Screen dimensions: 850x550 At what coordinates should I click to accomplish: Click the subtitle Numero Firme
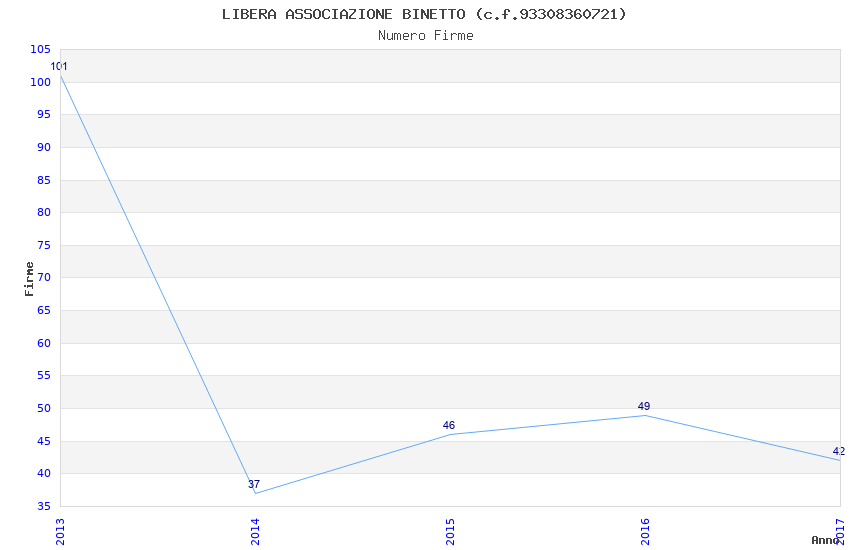pos(426,36)
